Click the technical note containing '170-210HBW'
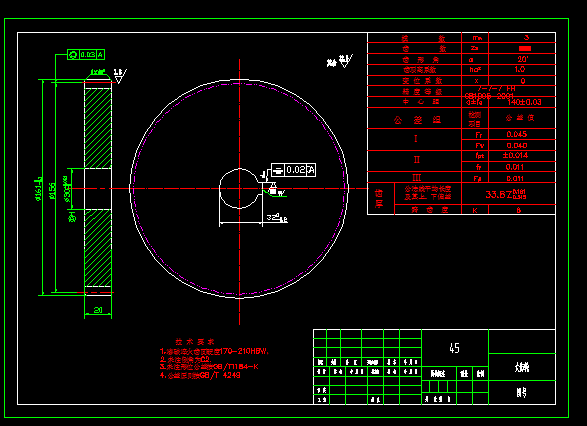The height and width of the screenshot is (426, 587). click(x=214, y=351)
